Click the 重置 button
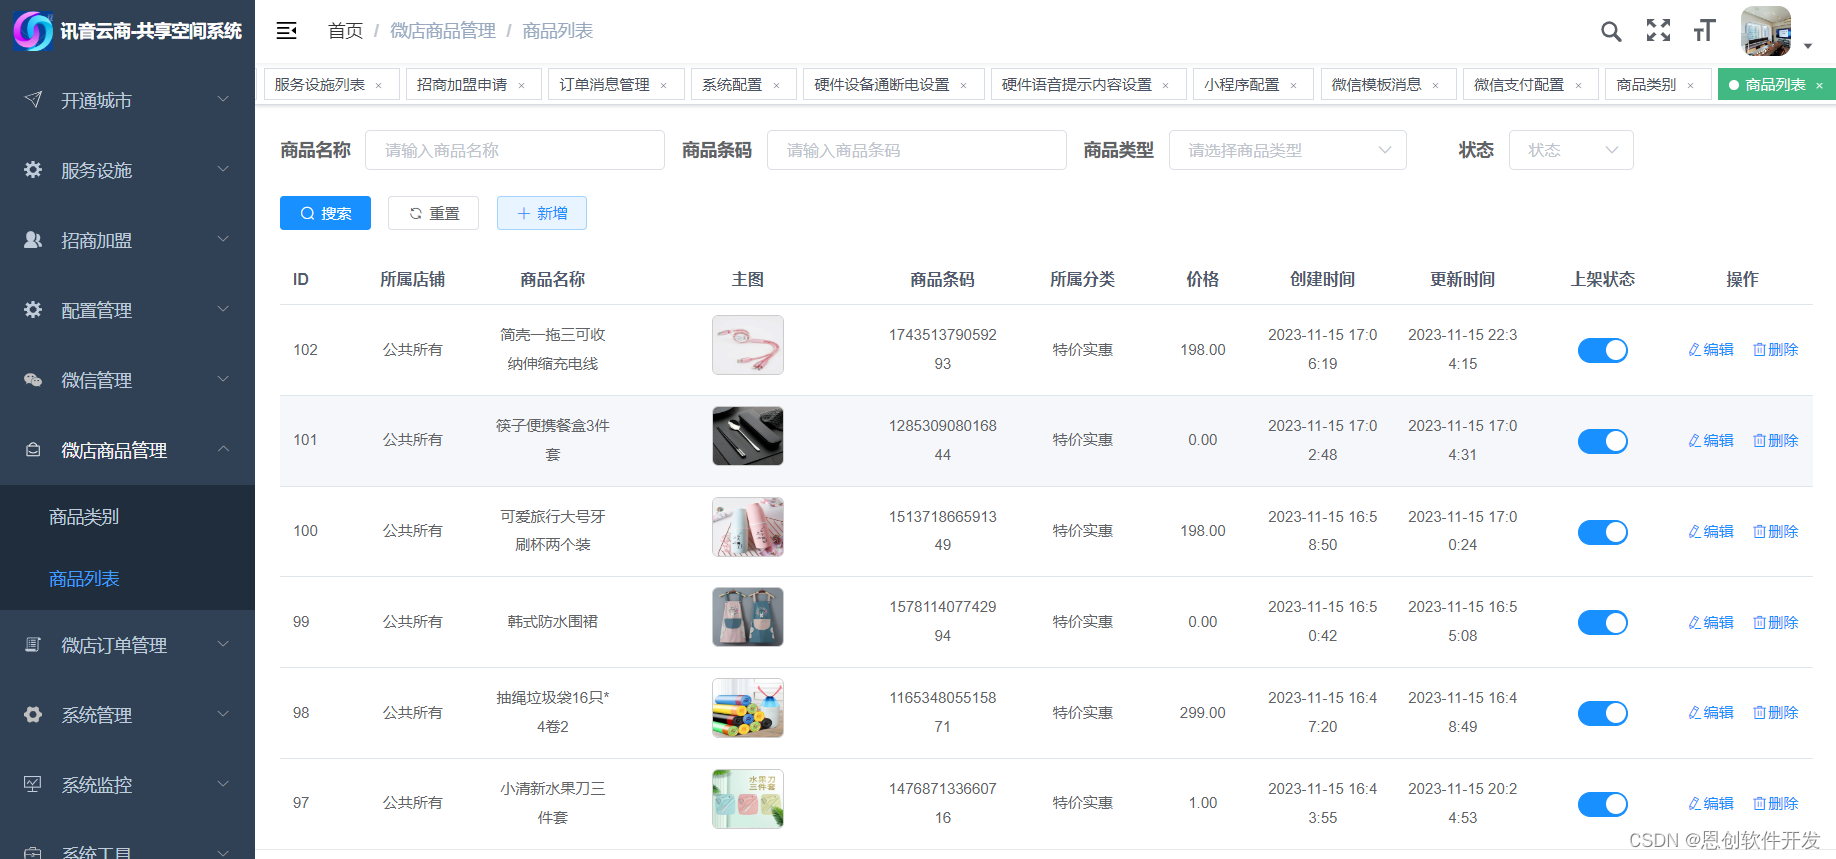1836x859 pixels. 433,213
